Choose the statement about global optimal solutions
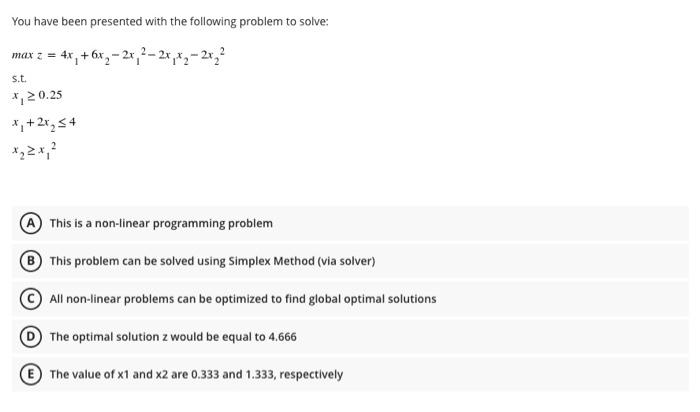Screen dimensions: 700x412 point(243,299)
